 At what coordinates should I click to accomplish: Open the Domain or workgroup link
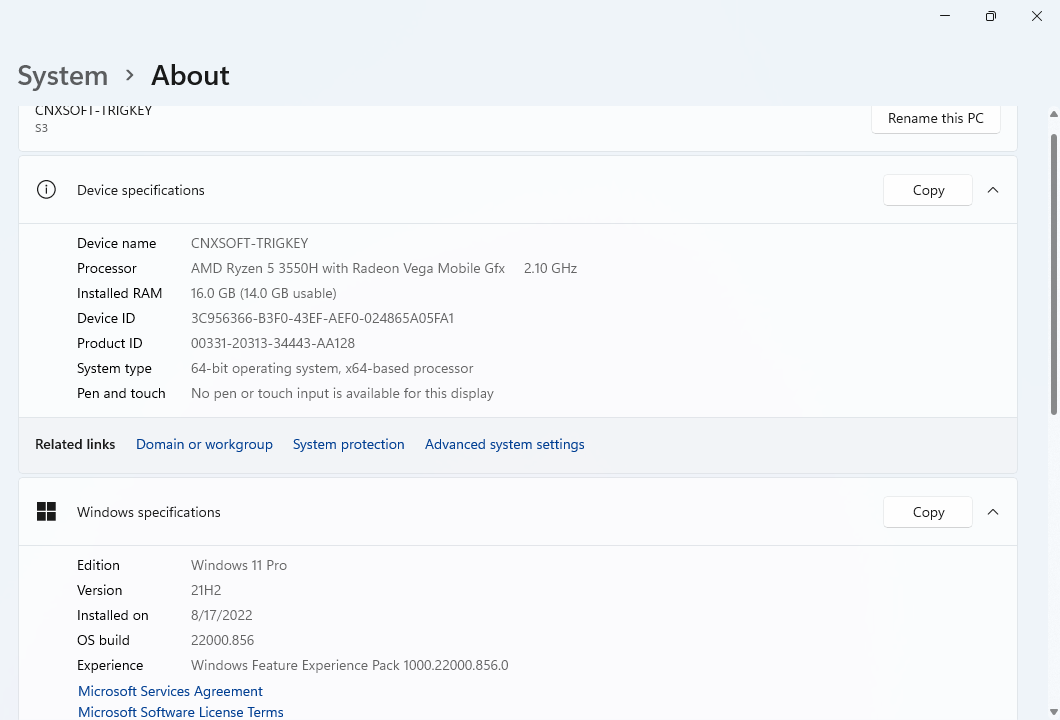point(204,444)
